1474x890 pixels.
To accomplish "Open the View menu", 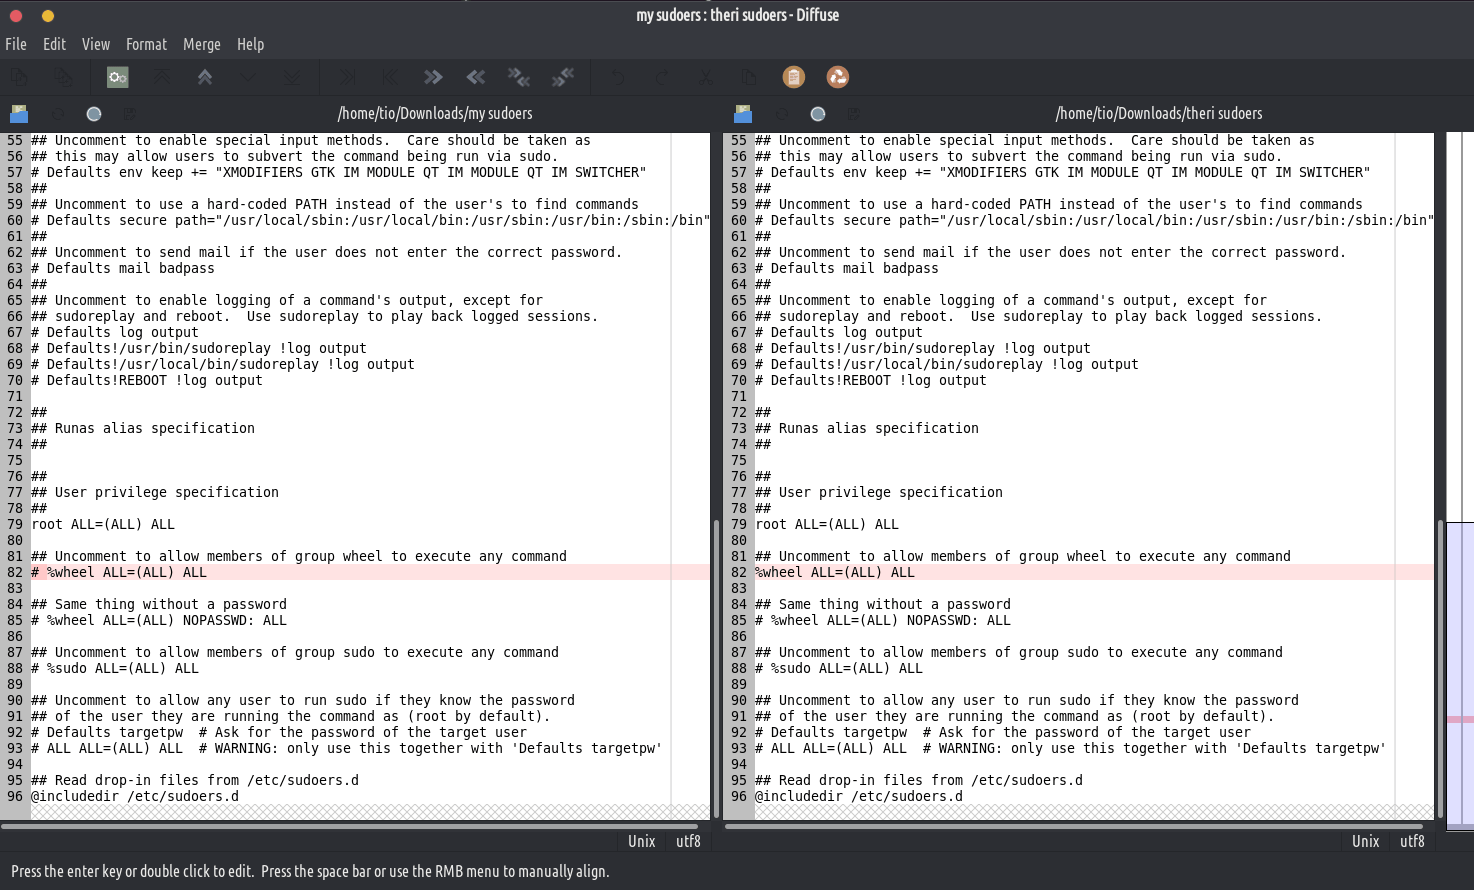I will tap(96, 44).
